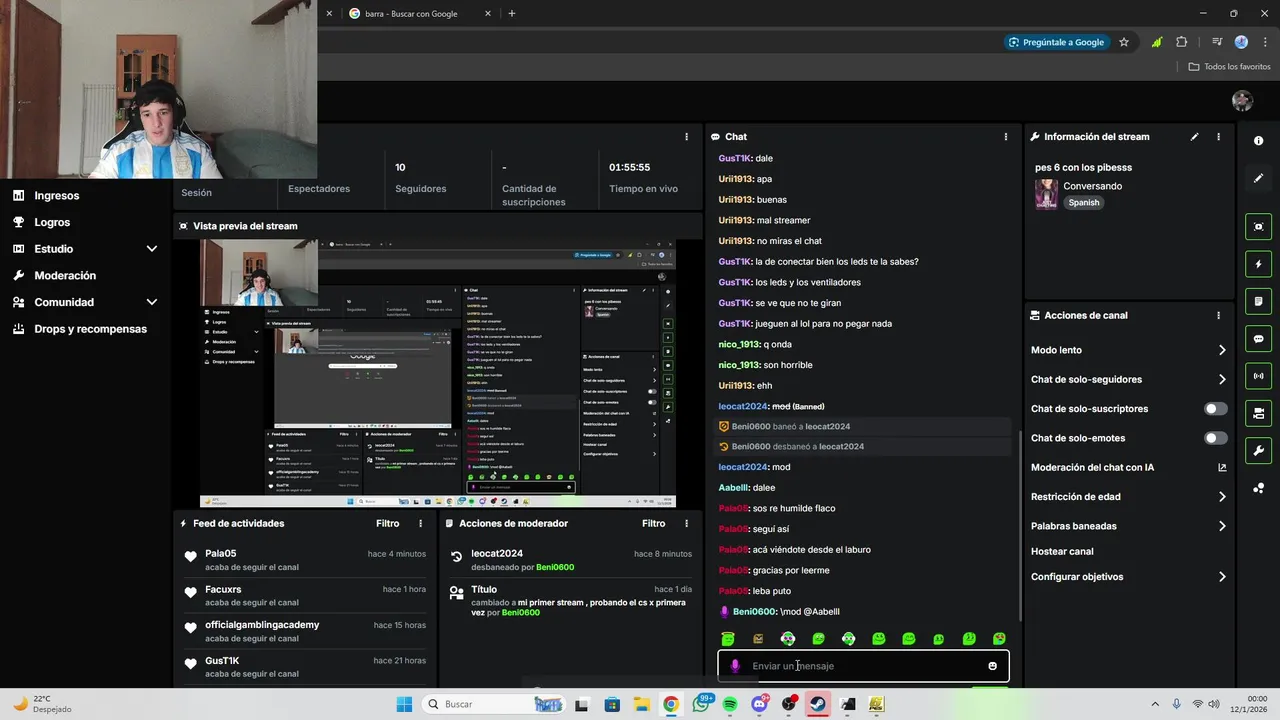Click 'pes 6 con los pibesss' stream title
This screenshot has height=720, width=1280.
point(1083,167)
